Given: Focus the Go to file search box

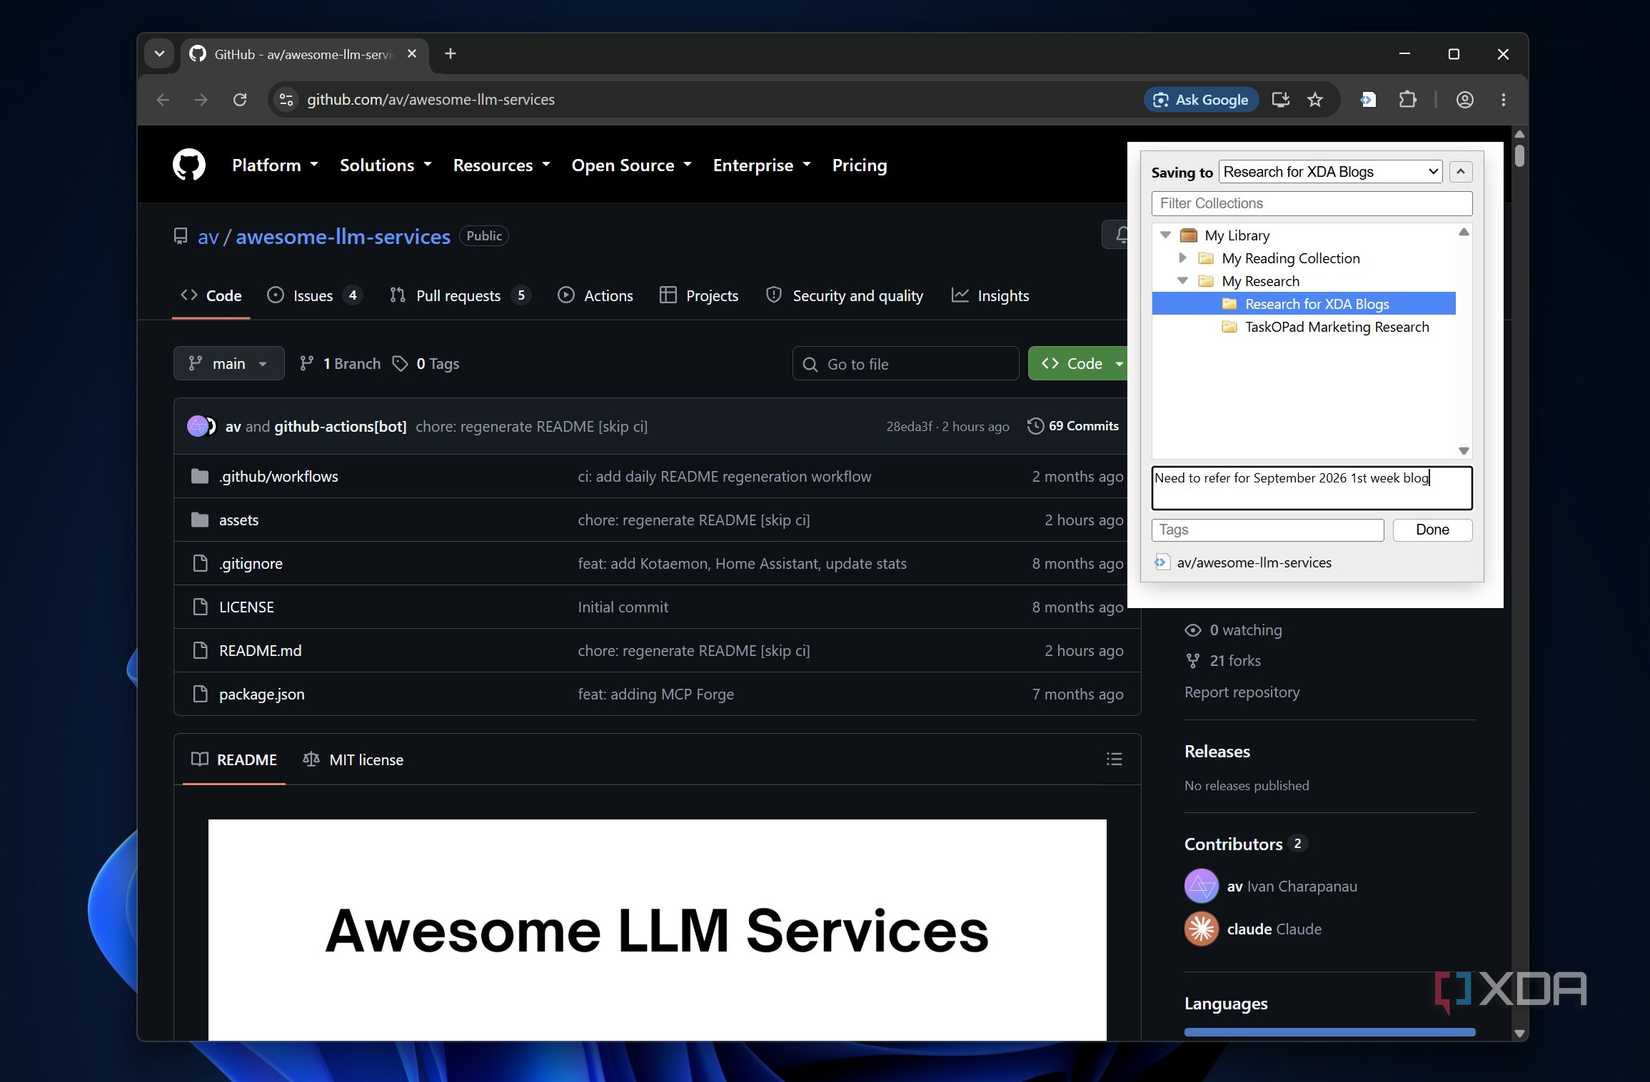Looking at the screenshot, I should click(x=906, y=364).
